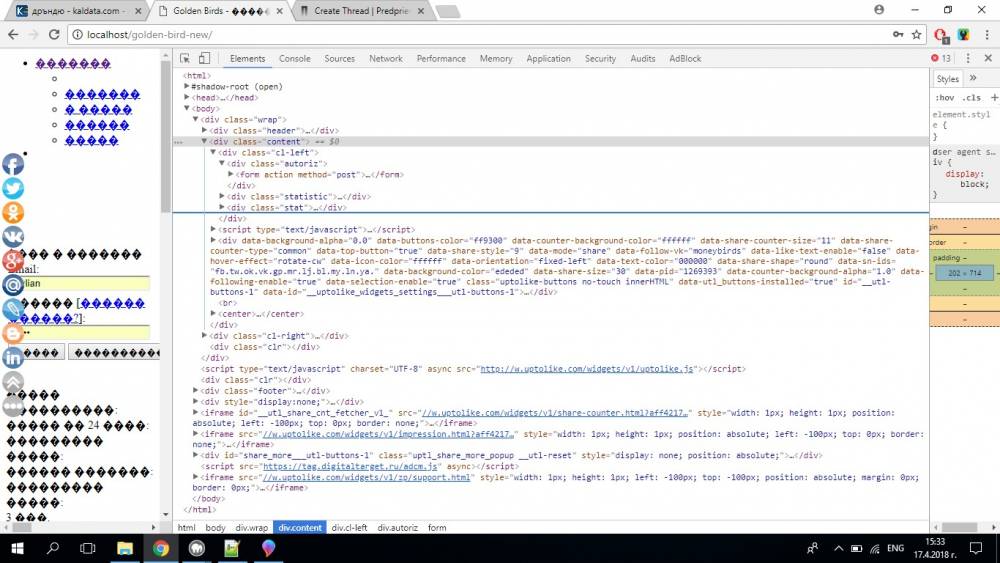Collapse the body element node

(187, 108)
